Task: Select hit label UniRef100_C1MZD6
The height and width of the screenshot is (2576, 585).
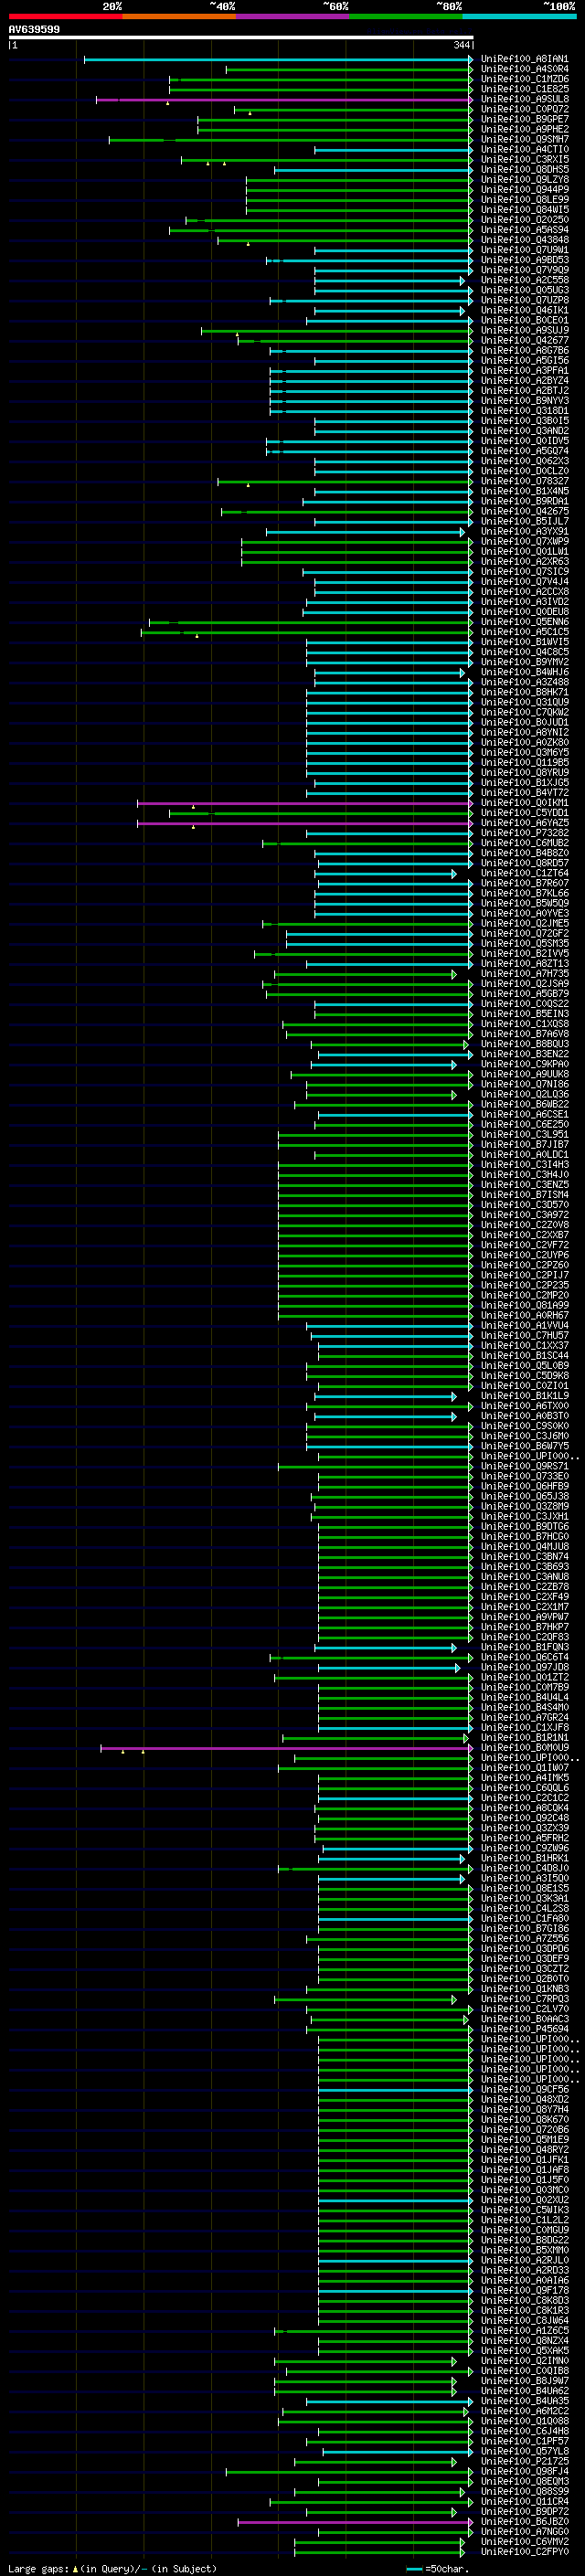Action: coord(524,79)
